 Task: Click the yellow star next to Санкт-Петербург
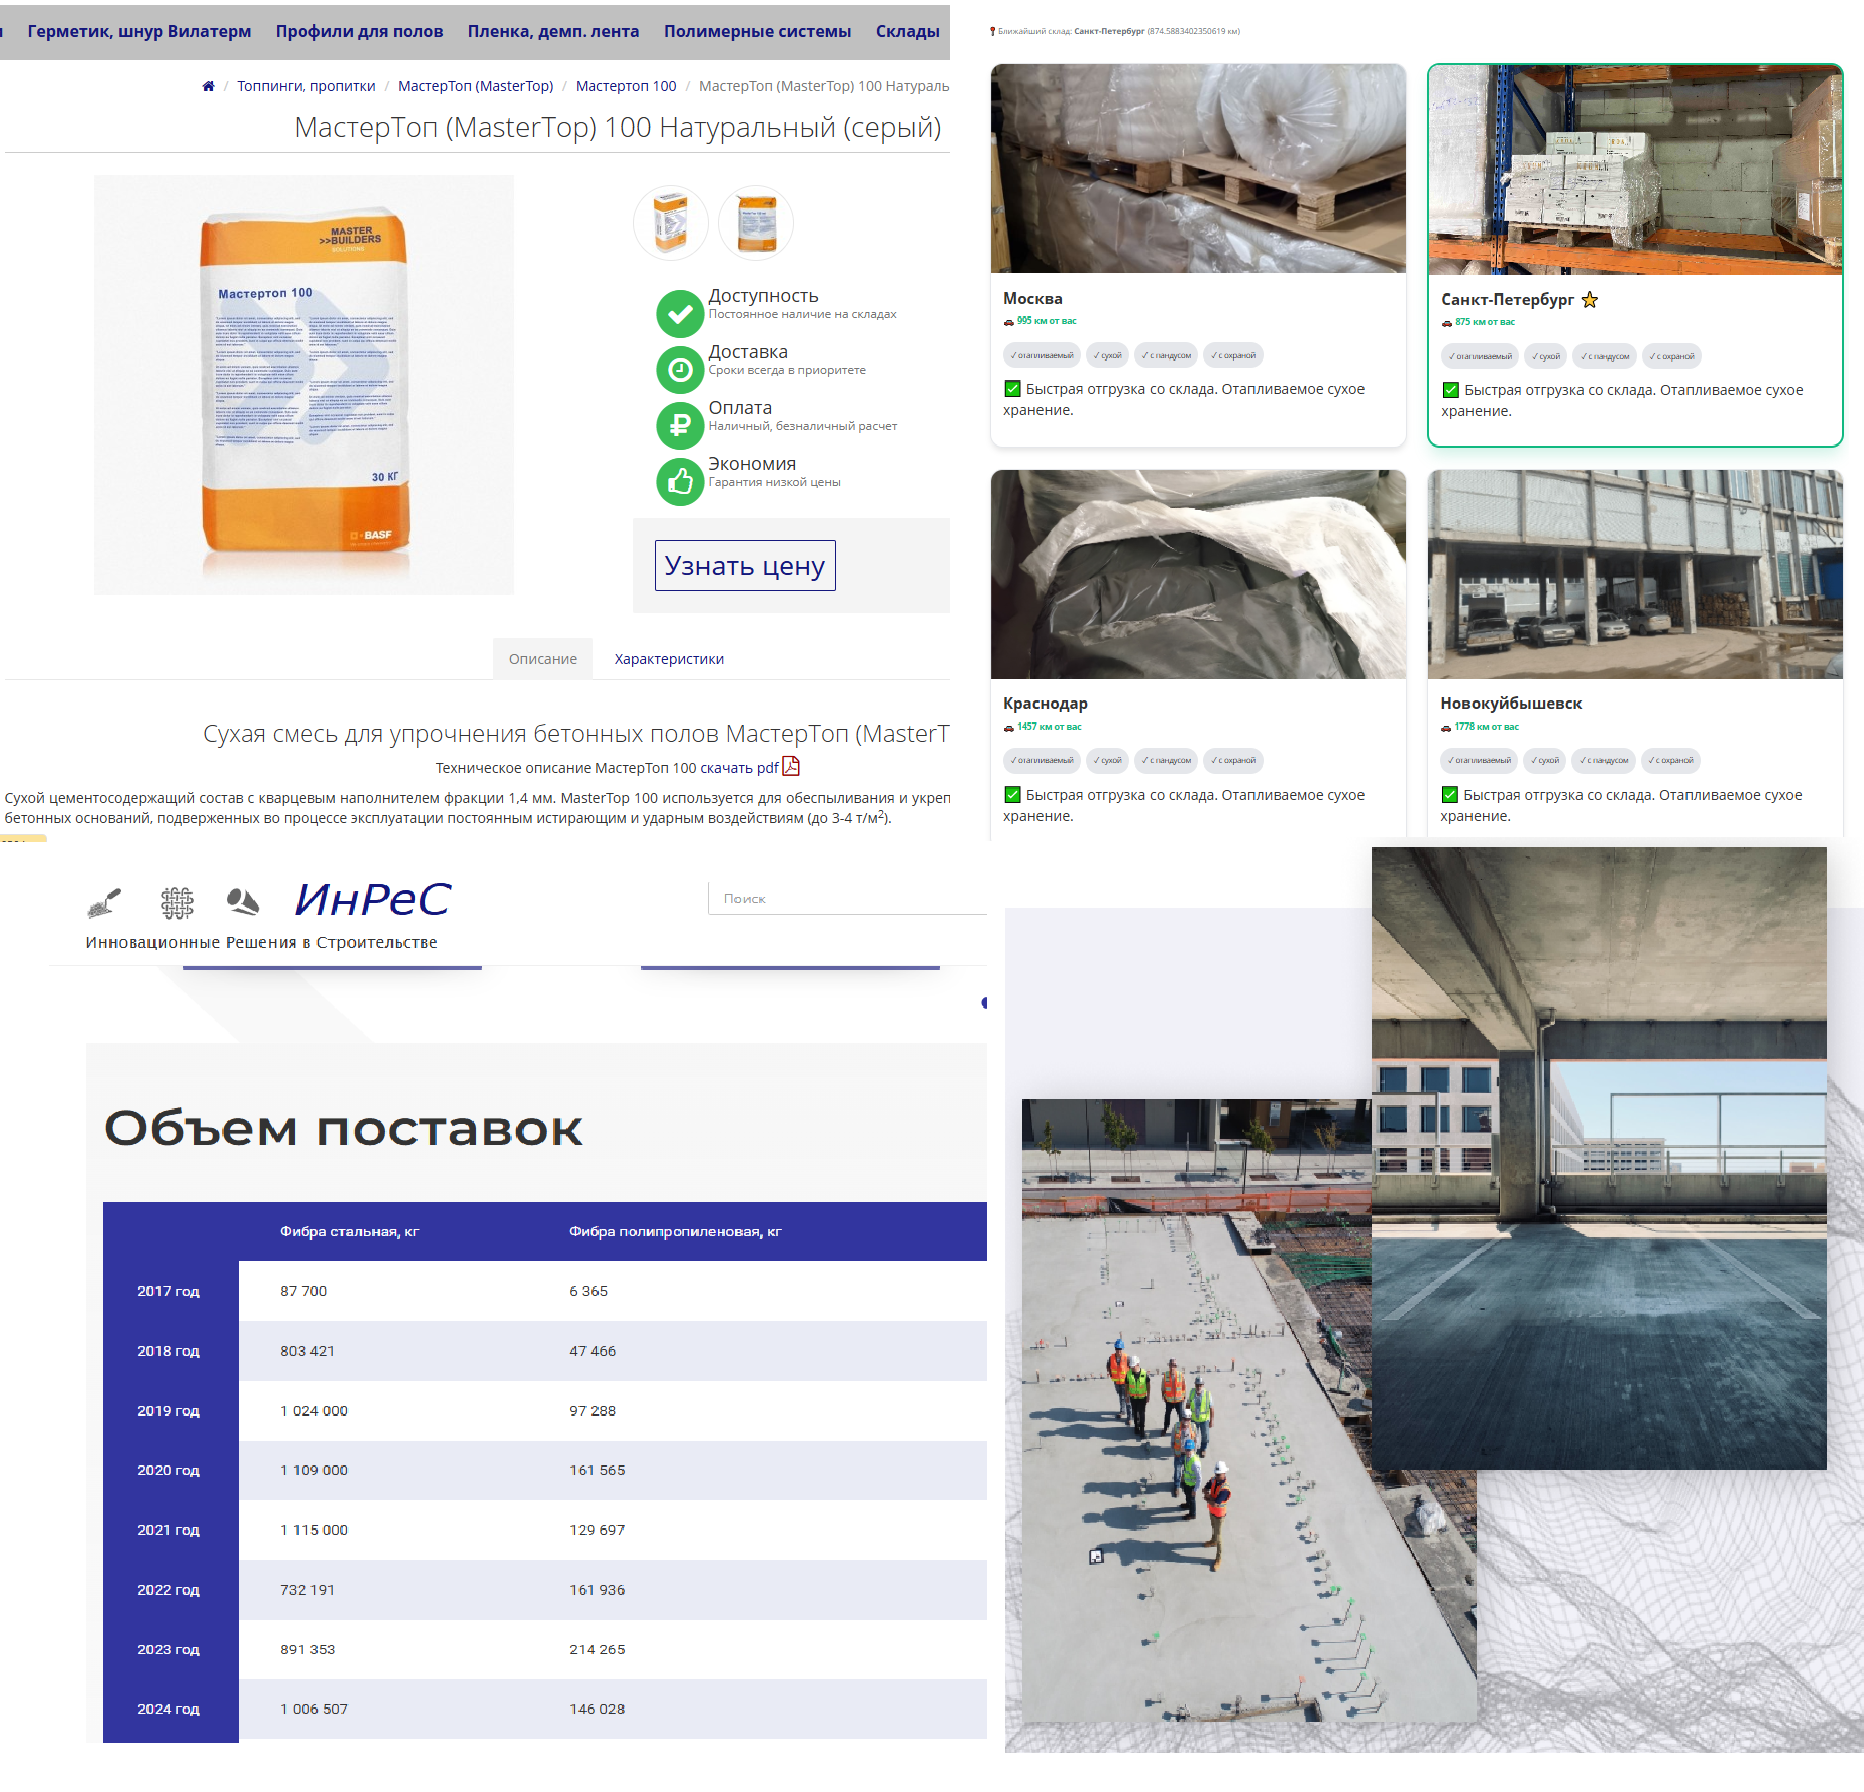1590,300
